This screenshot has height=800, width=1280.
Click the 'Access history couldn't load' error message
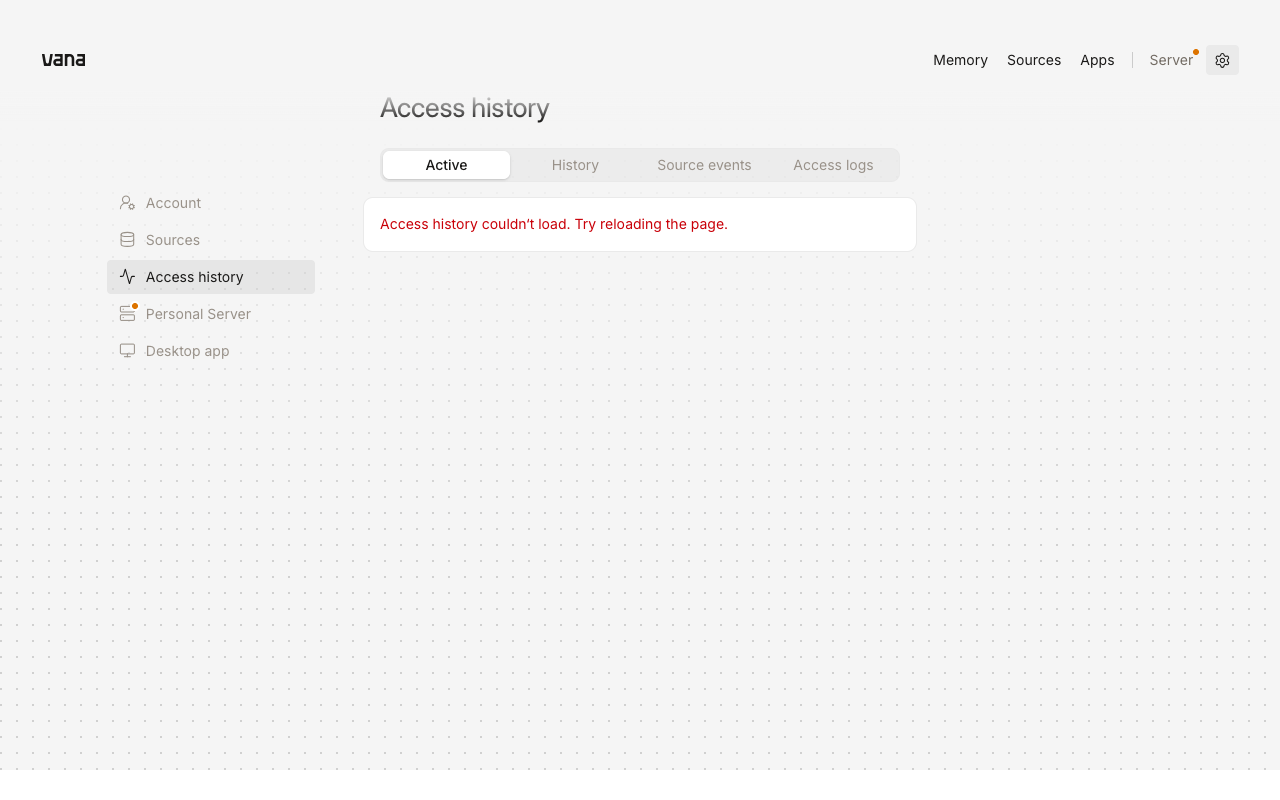tap(554, 224)
